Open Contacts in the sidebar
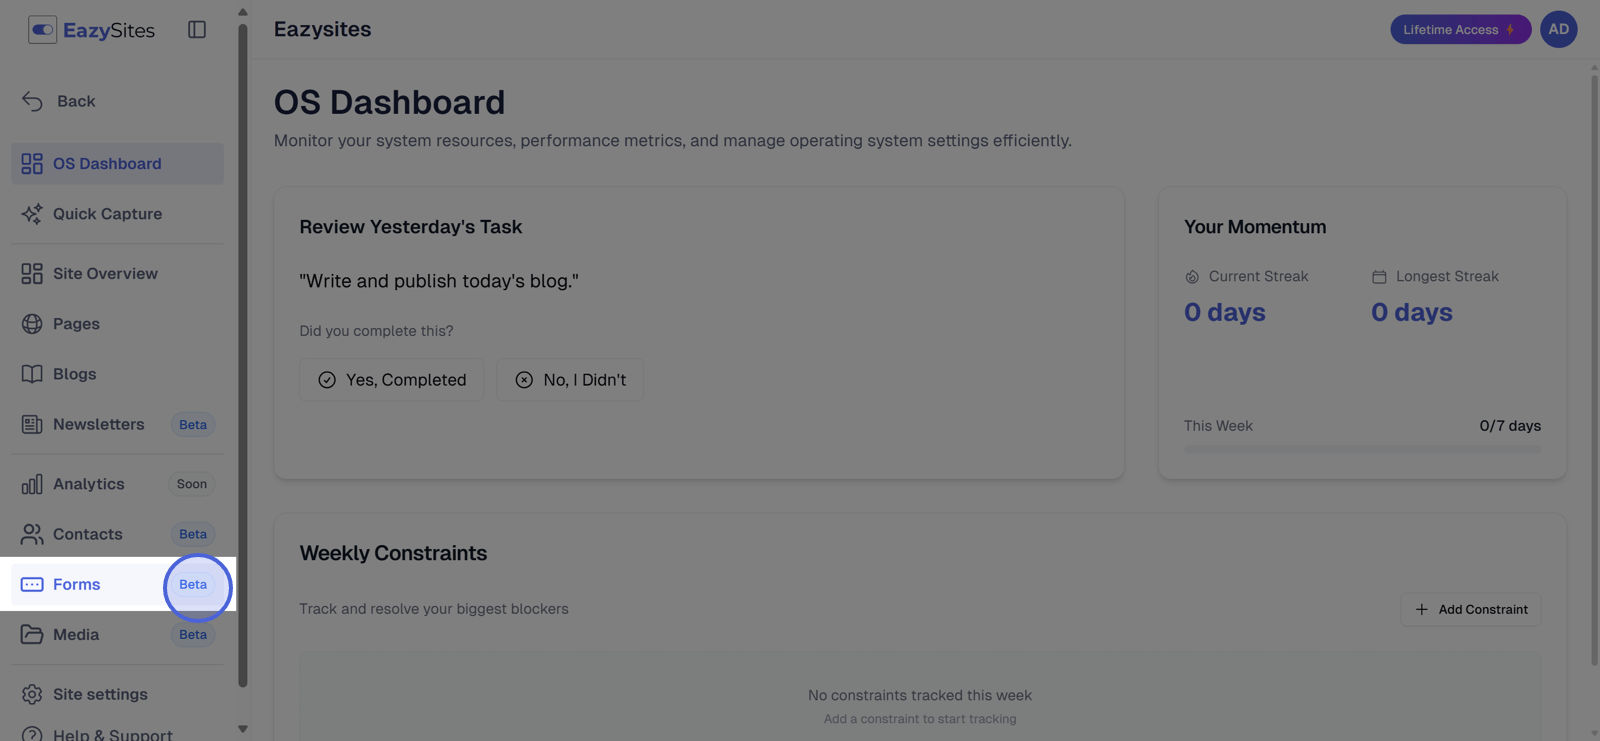Viewport: 1600px width, 741px height. click(118, 534)
